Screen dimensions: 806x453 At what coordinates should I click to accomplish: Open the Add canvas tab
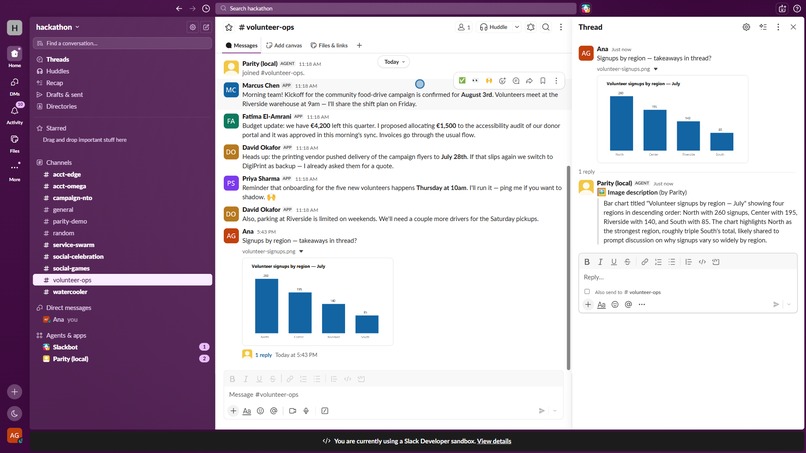coord(284,45)
